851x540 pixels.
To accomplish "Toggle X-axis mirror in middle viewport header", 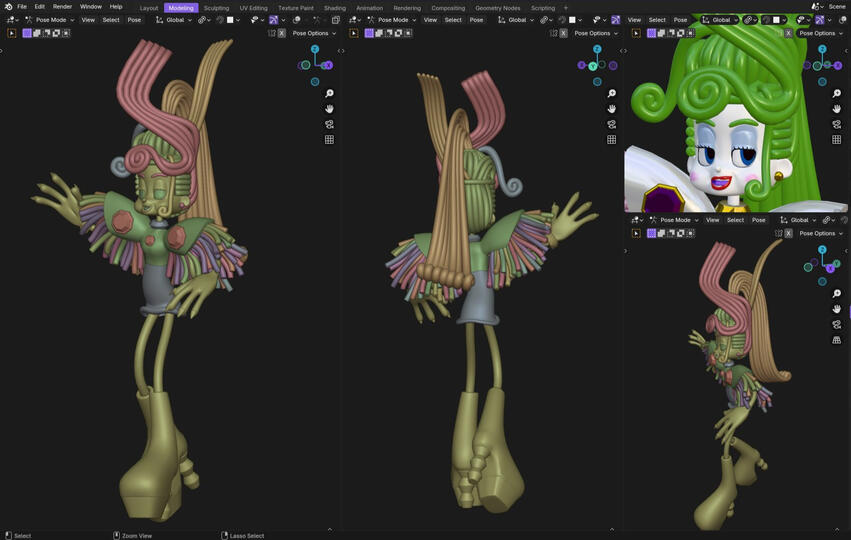I will pyautogui.click(x=563, y=33).
